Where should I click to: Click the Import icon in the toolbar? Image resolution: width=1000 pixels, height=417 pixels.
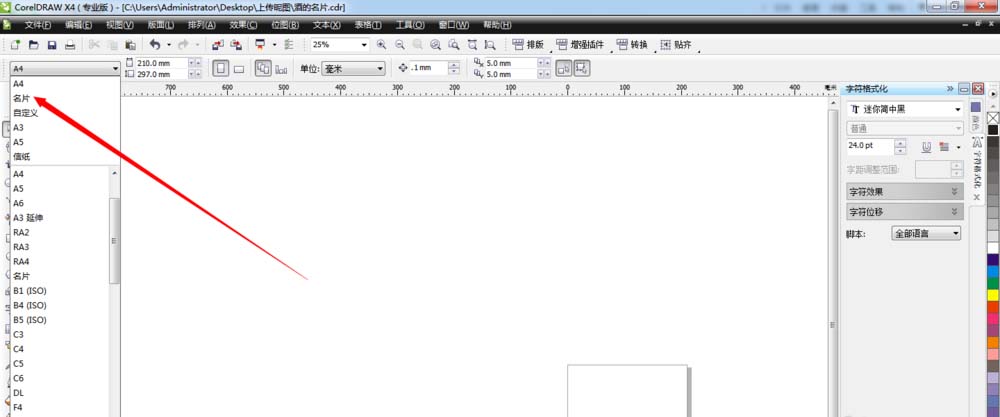(x=218, y=45)
